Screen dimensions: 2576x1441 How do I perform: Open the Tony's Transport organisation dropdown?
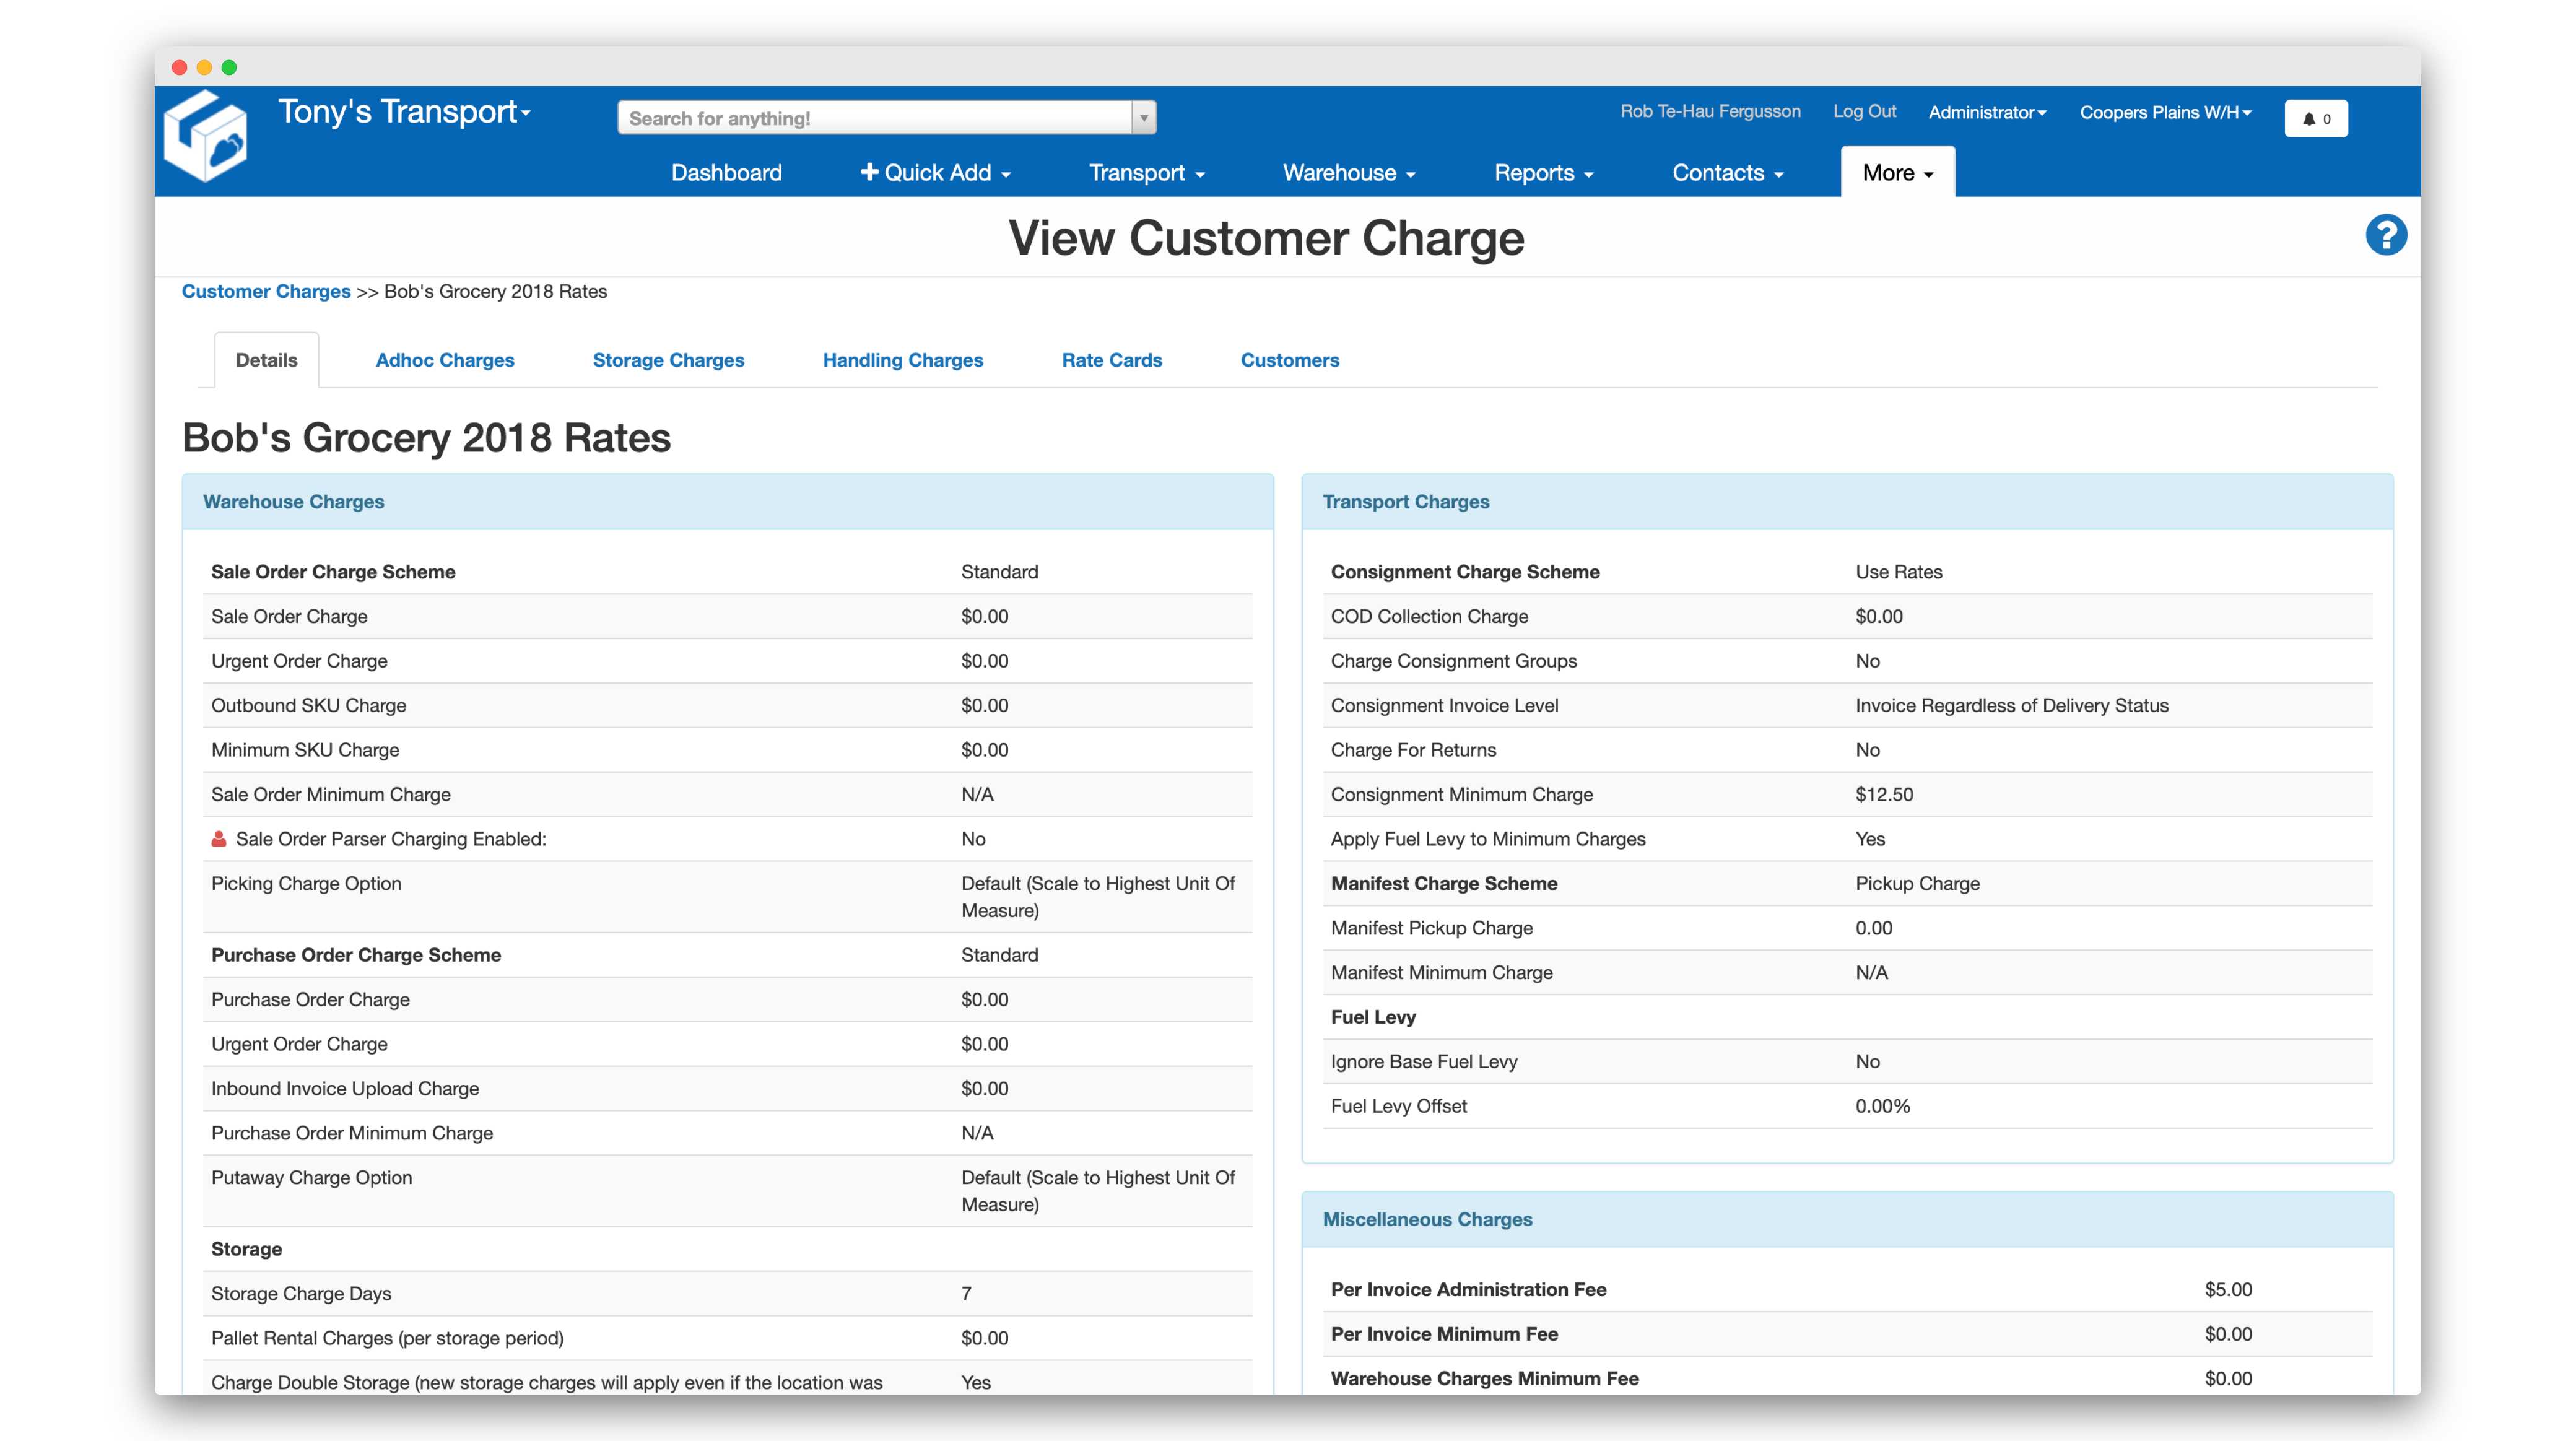point(404,112)
